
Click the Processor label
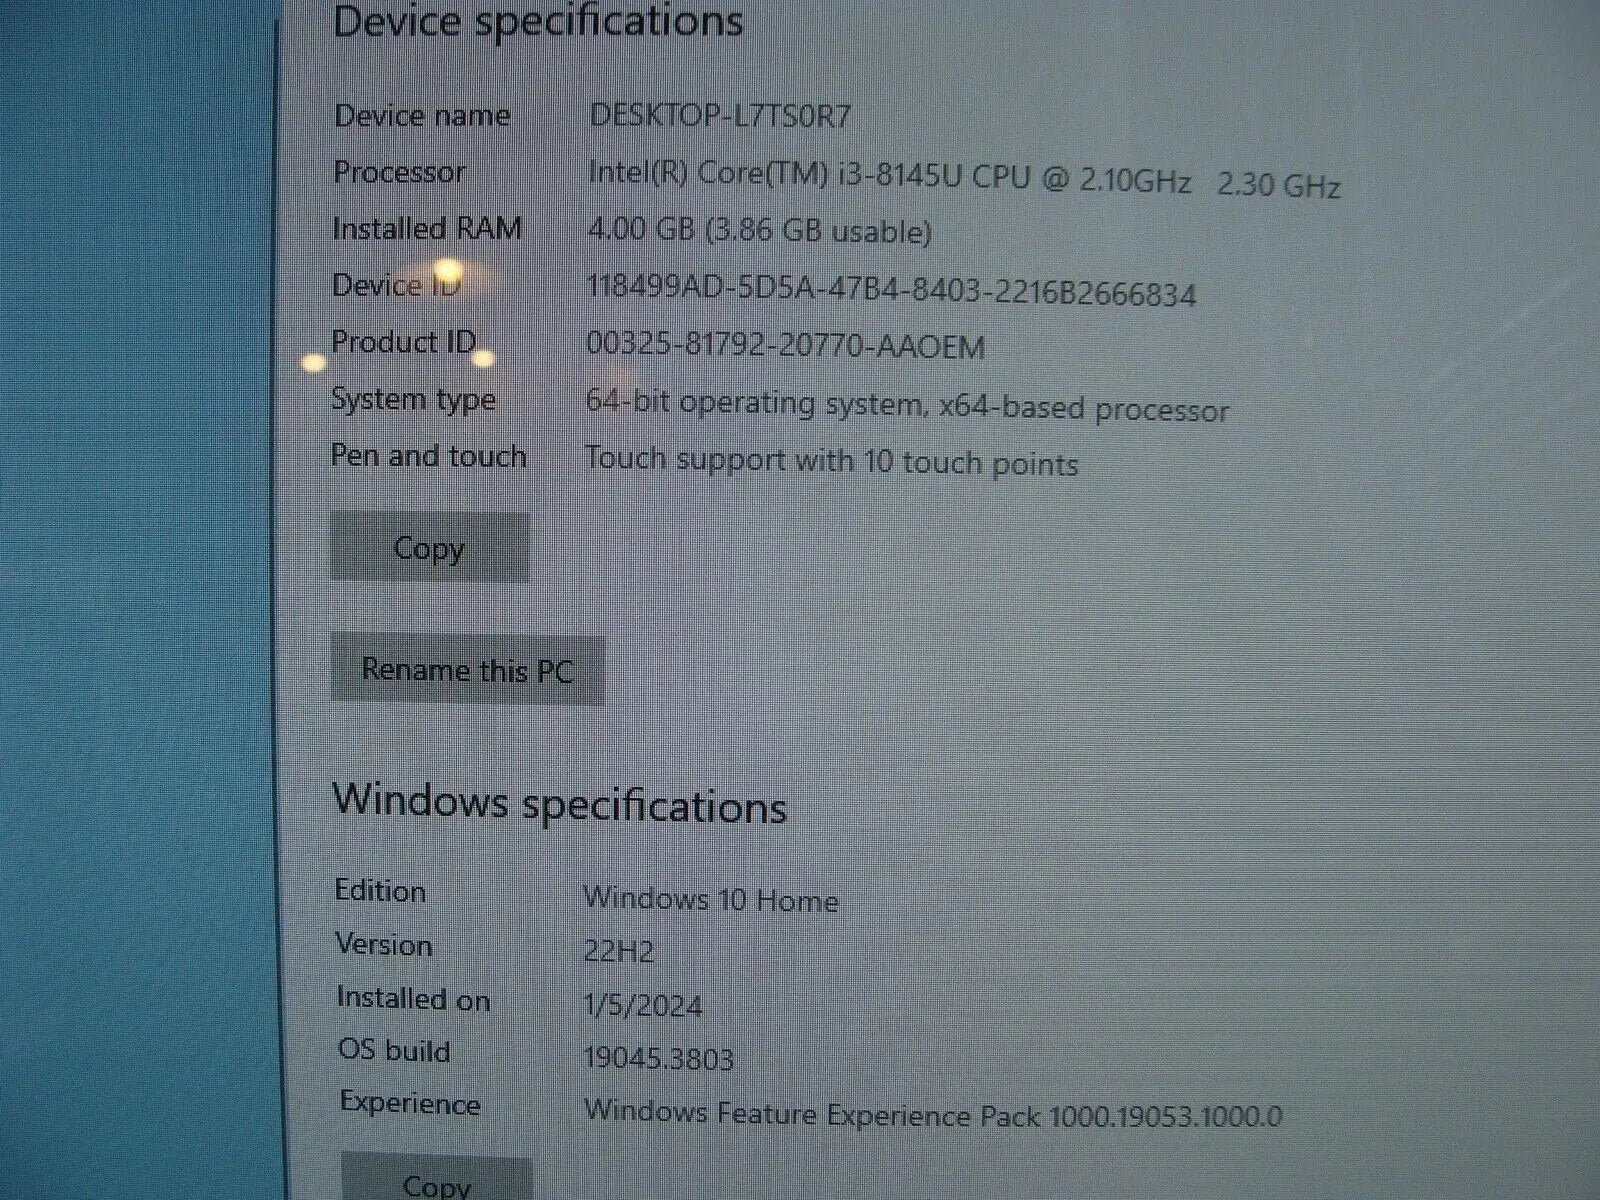coord(399,172)
